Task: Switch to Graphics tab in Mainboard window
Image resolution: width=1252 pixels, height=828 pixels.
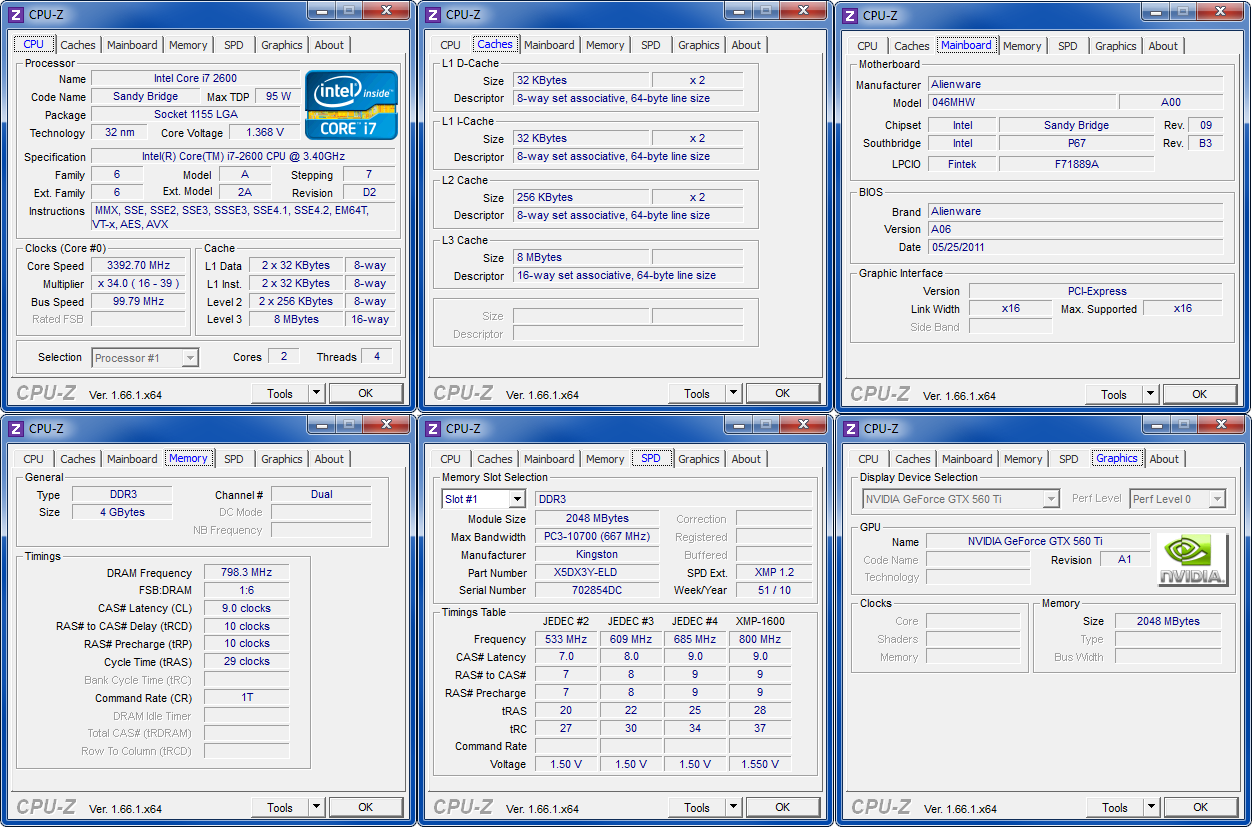Action: pos(1116,46)
